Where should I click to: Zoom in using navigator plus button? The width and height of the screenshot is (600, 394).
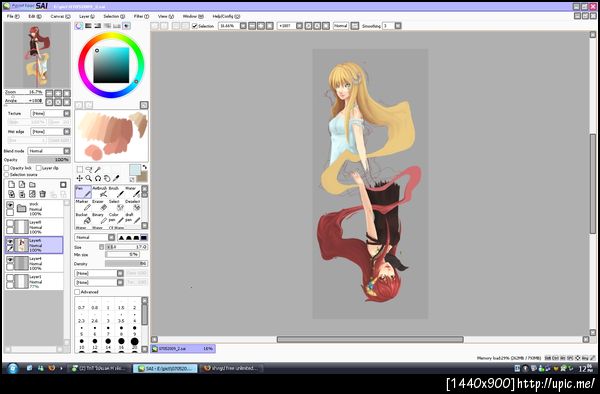click(58, 93)
